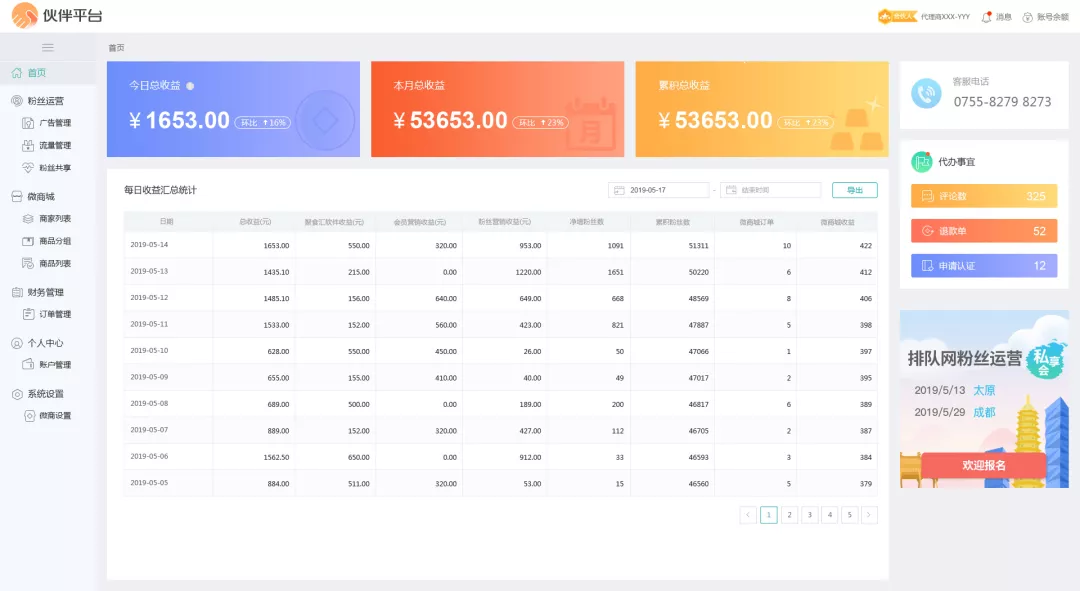The image size is (1080, 591).
Task: Expand the 微商城 sidebar section
Action: 41,197
